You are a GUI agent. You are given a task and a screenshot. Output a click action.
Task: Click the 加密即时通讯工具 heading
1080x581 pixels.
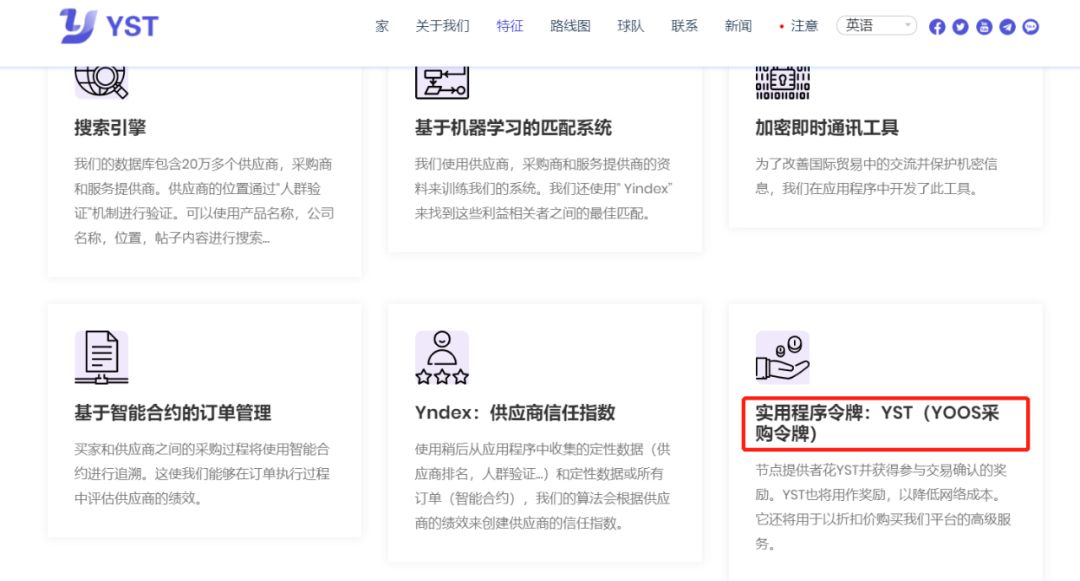click(827, 127)
